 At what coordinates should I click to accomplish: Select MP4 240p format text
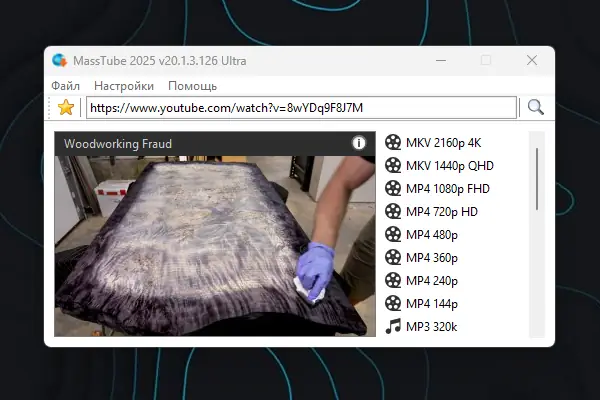pos(432,281)
